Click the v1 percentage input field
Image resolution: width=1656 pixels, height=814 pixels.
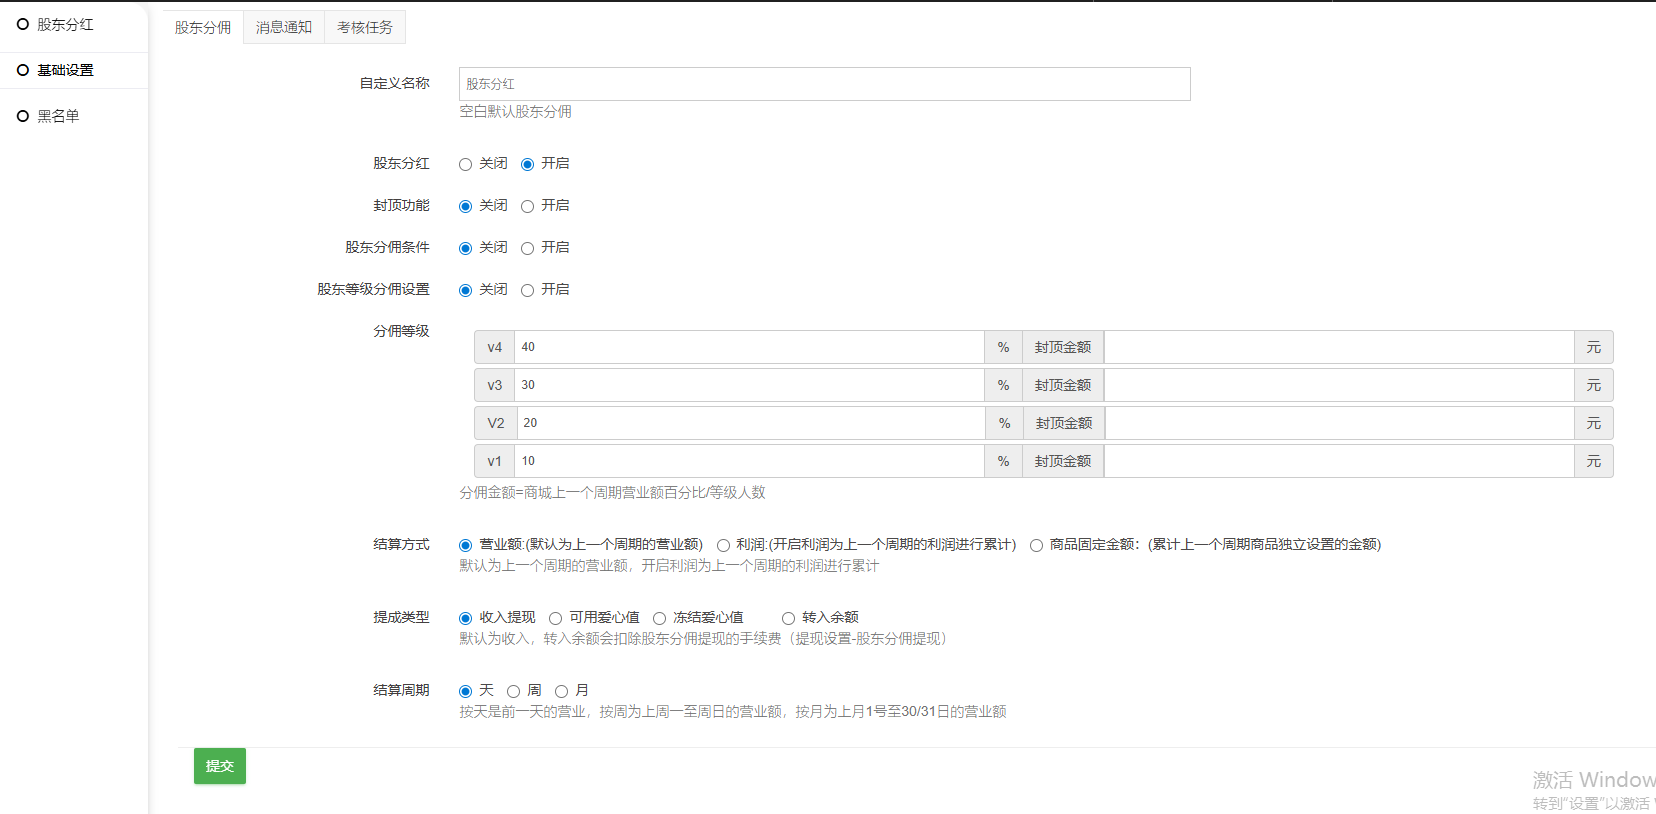[748, 461]
